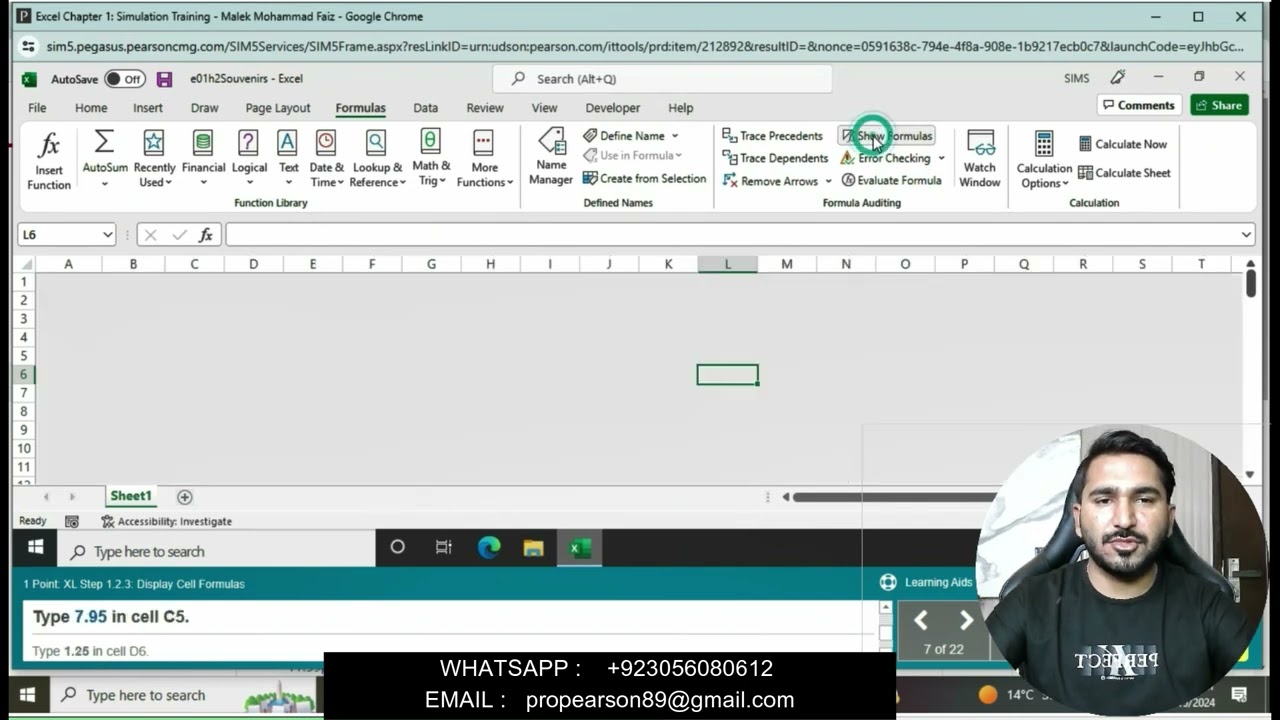Expand the formula bar chevron
Image resolution: width=1280 pixels, height=720 pixels.
(x=1246, y=235)
